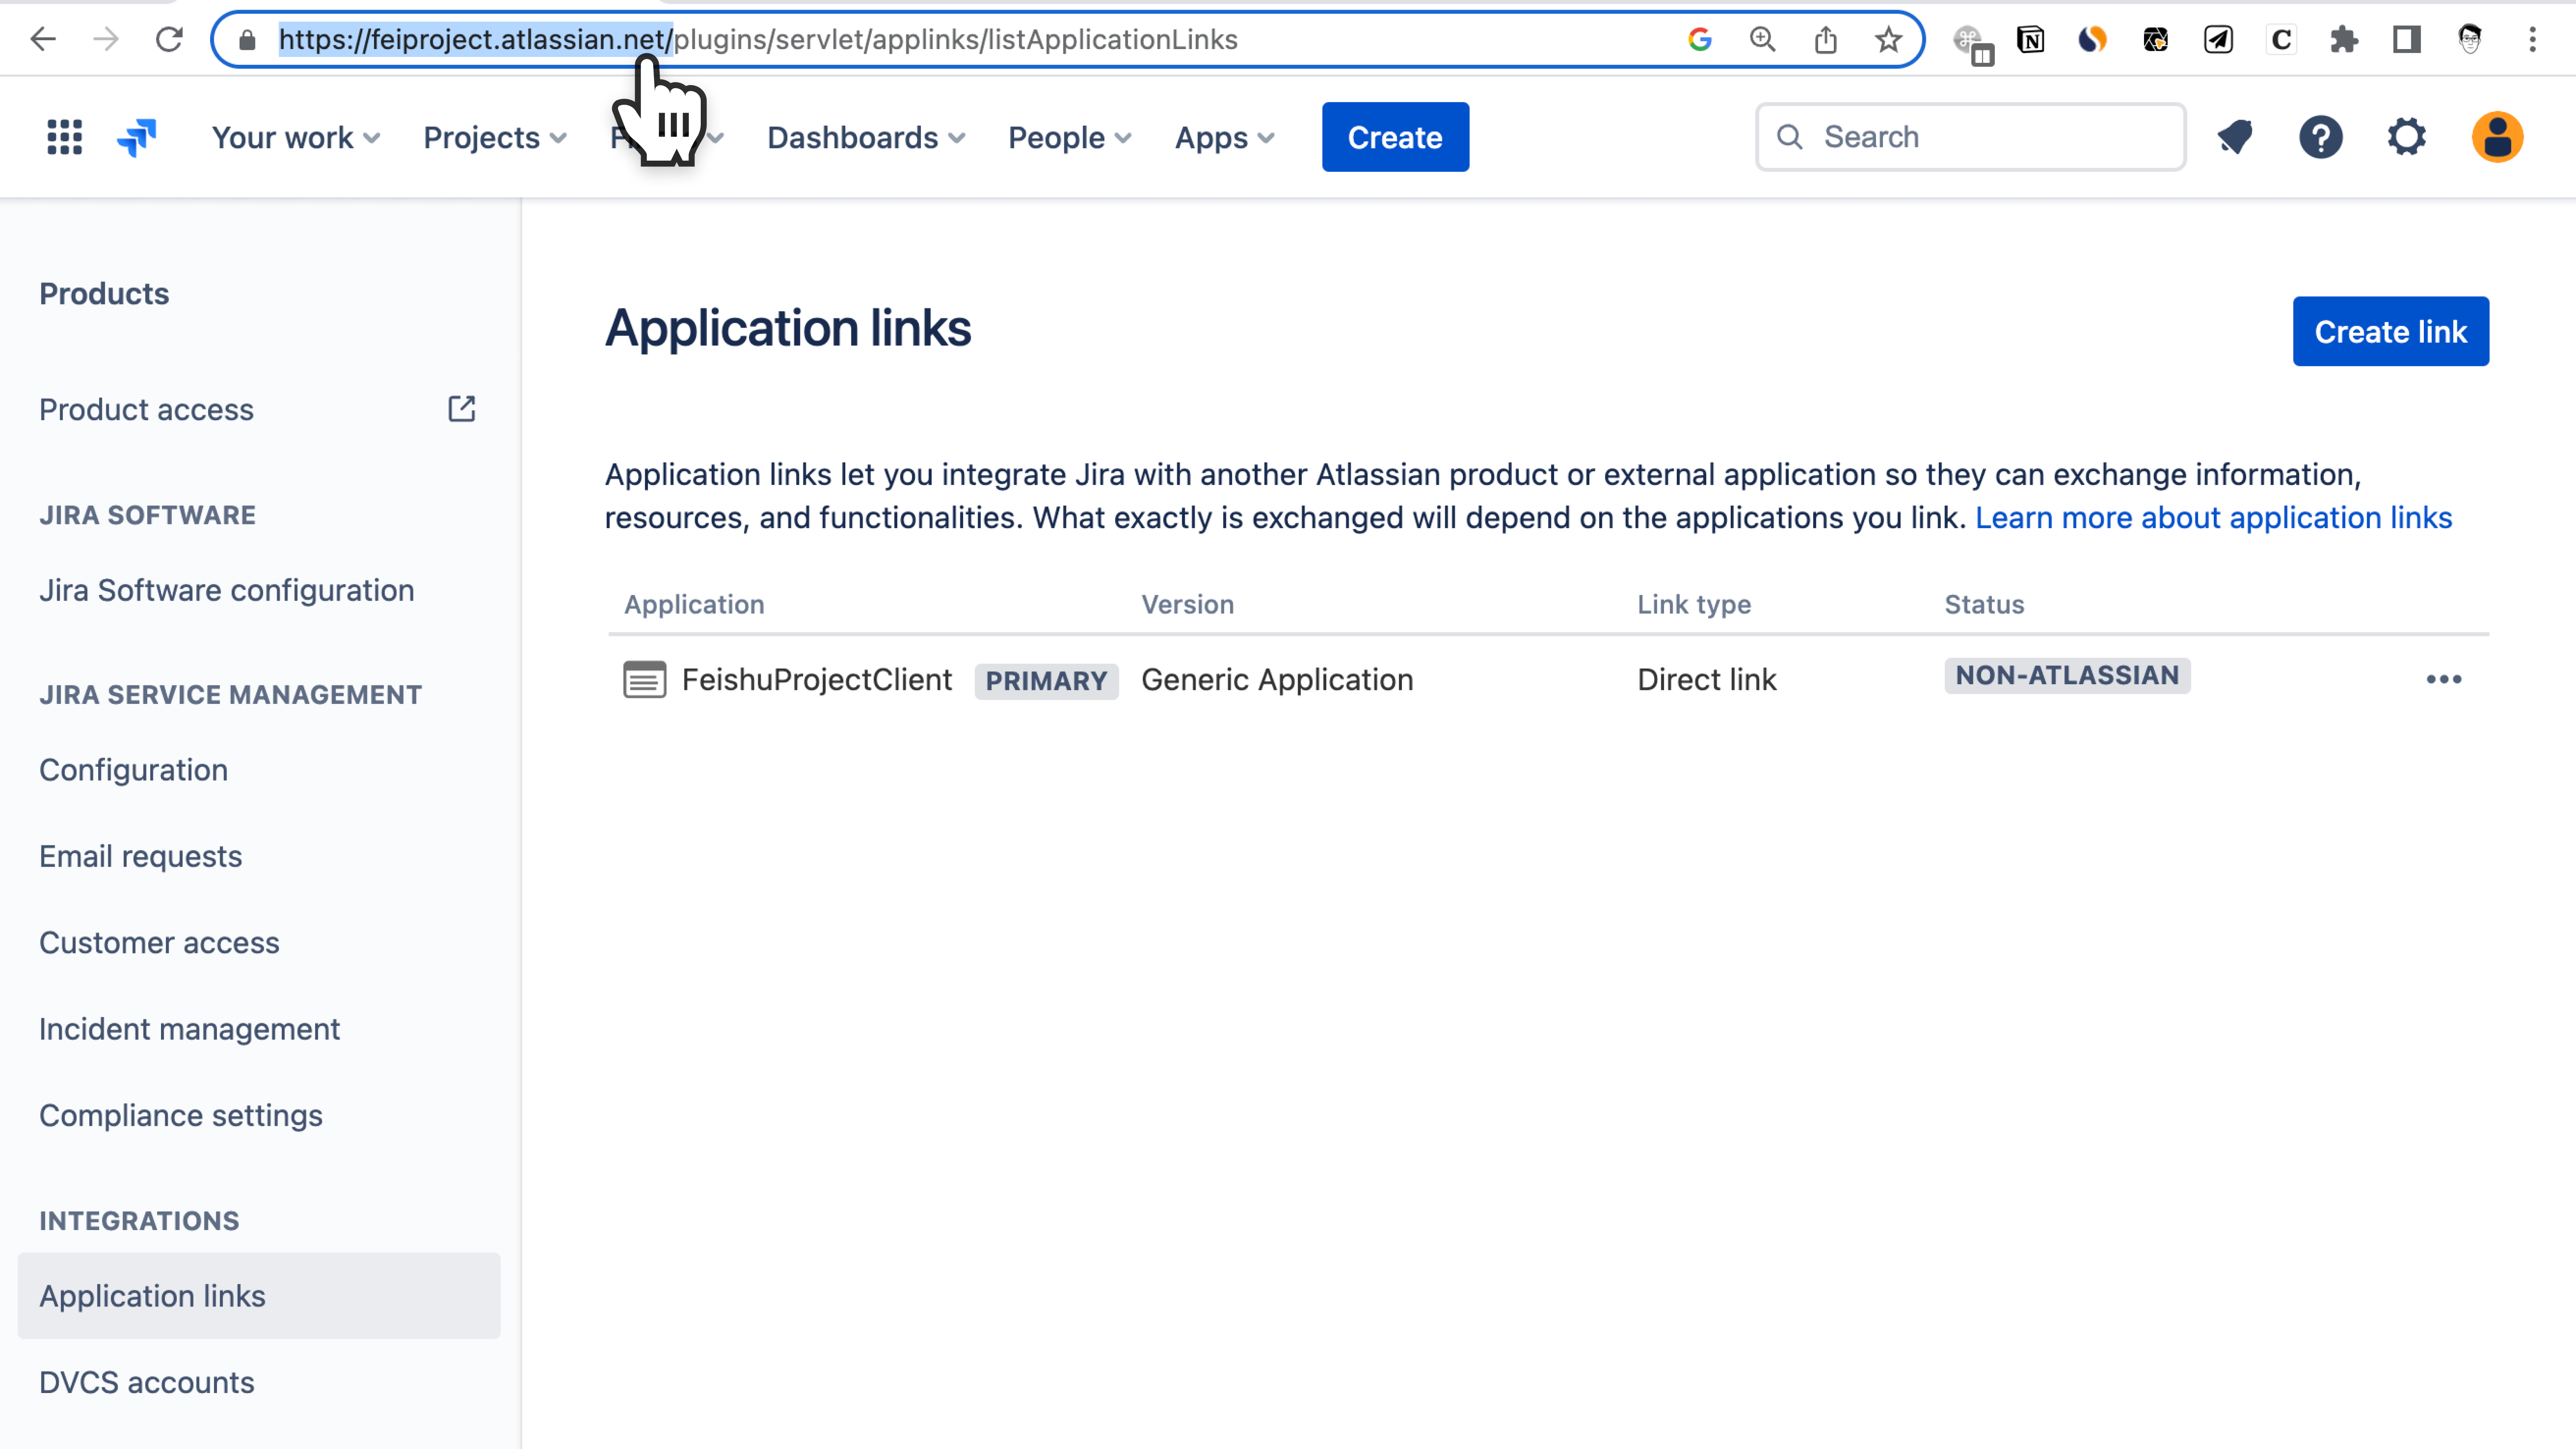Reload the page with the refresh icon
Screen dimensions: 2576x1449
[x=169, y=39]
